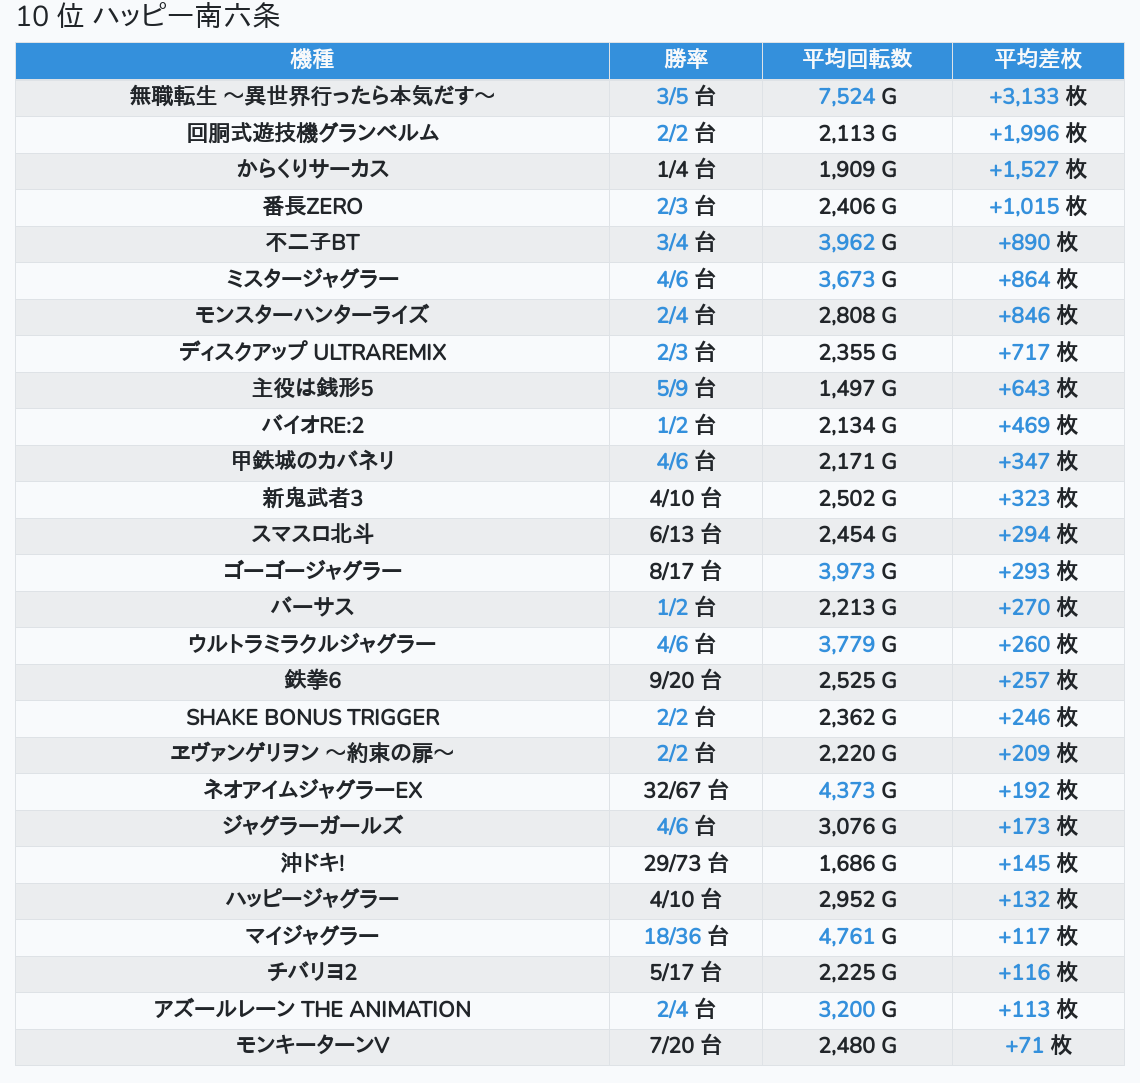Select the 沖ドキ! machine name
Screen dimensions: 1140x1083
[x=312, y=864]
